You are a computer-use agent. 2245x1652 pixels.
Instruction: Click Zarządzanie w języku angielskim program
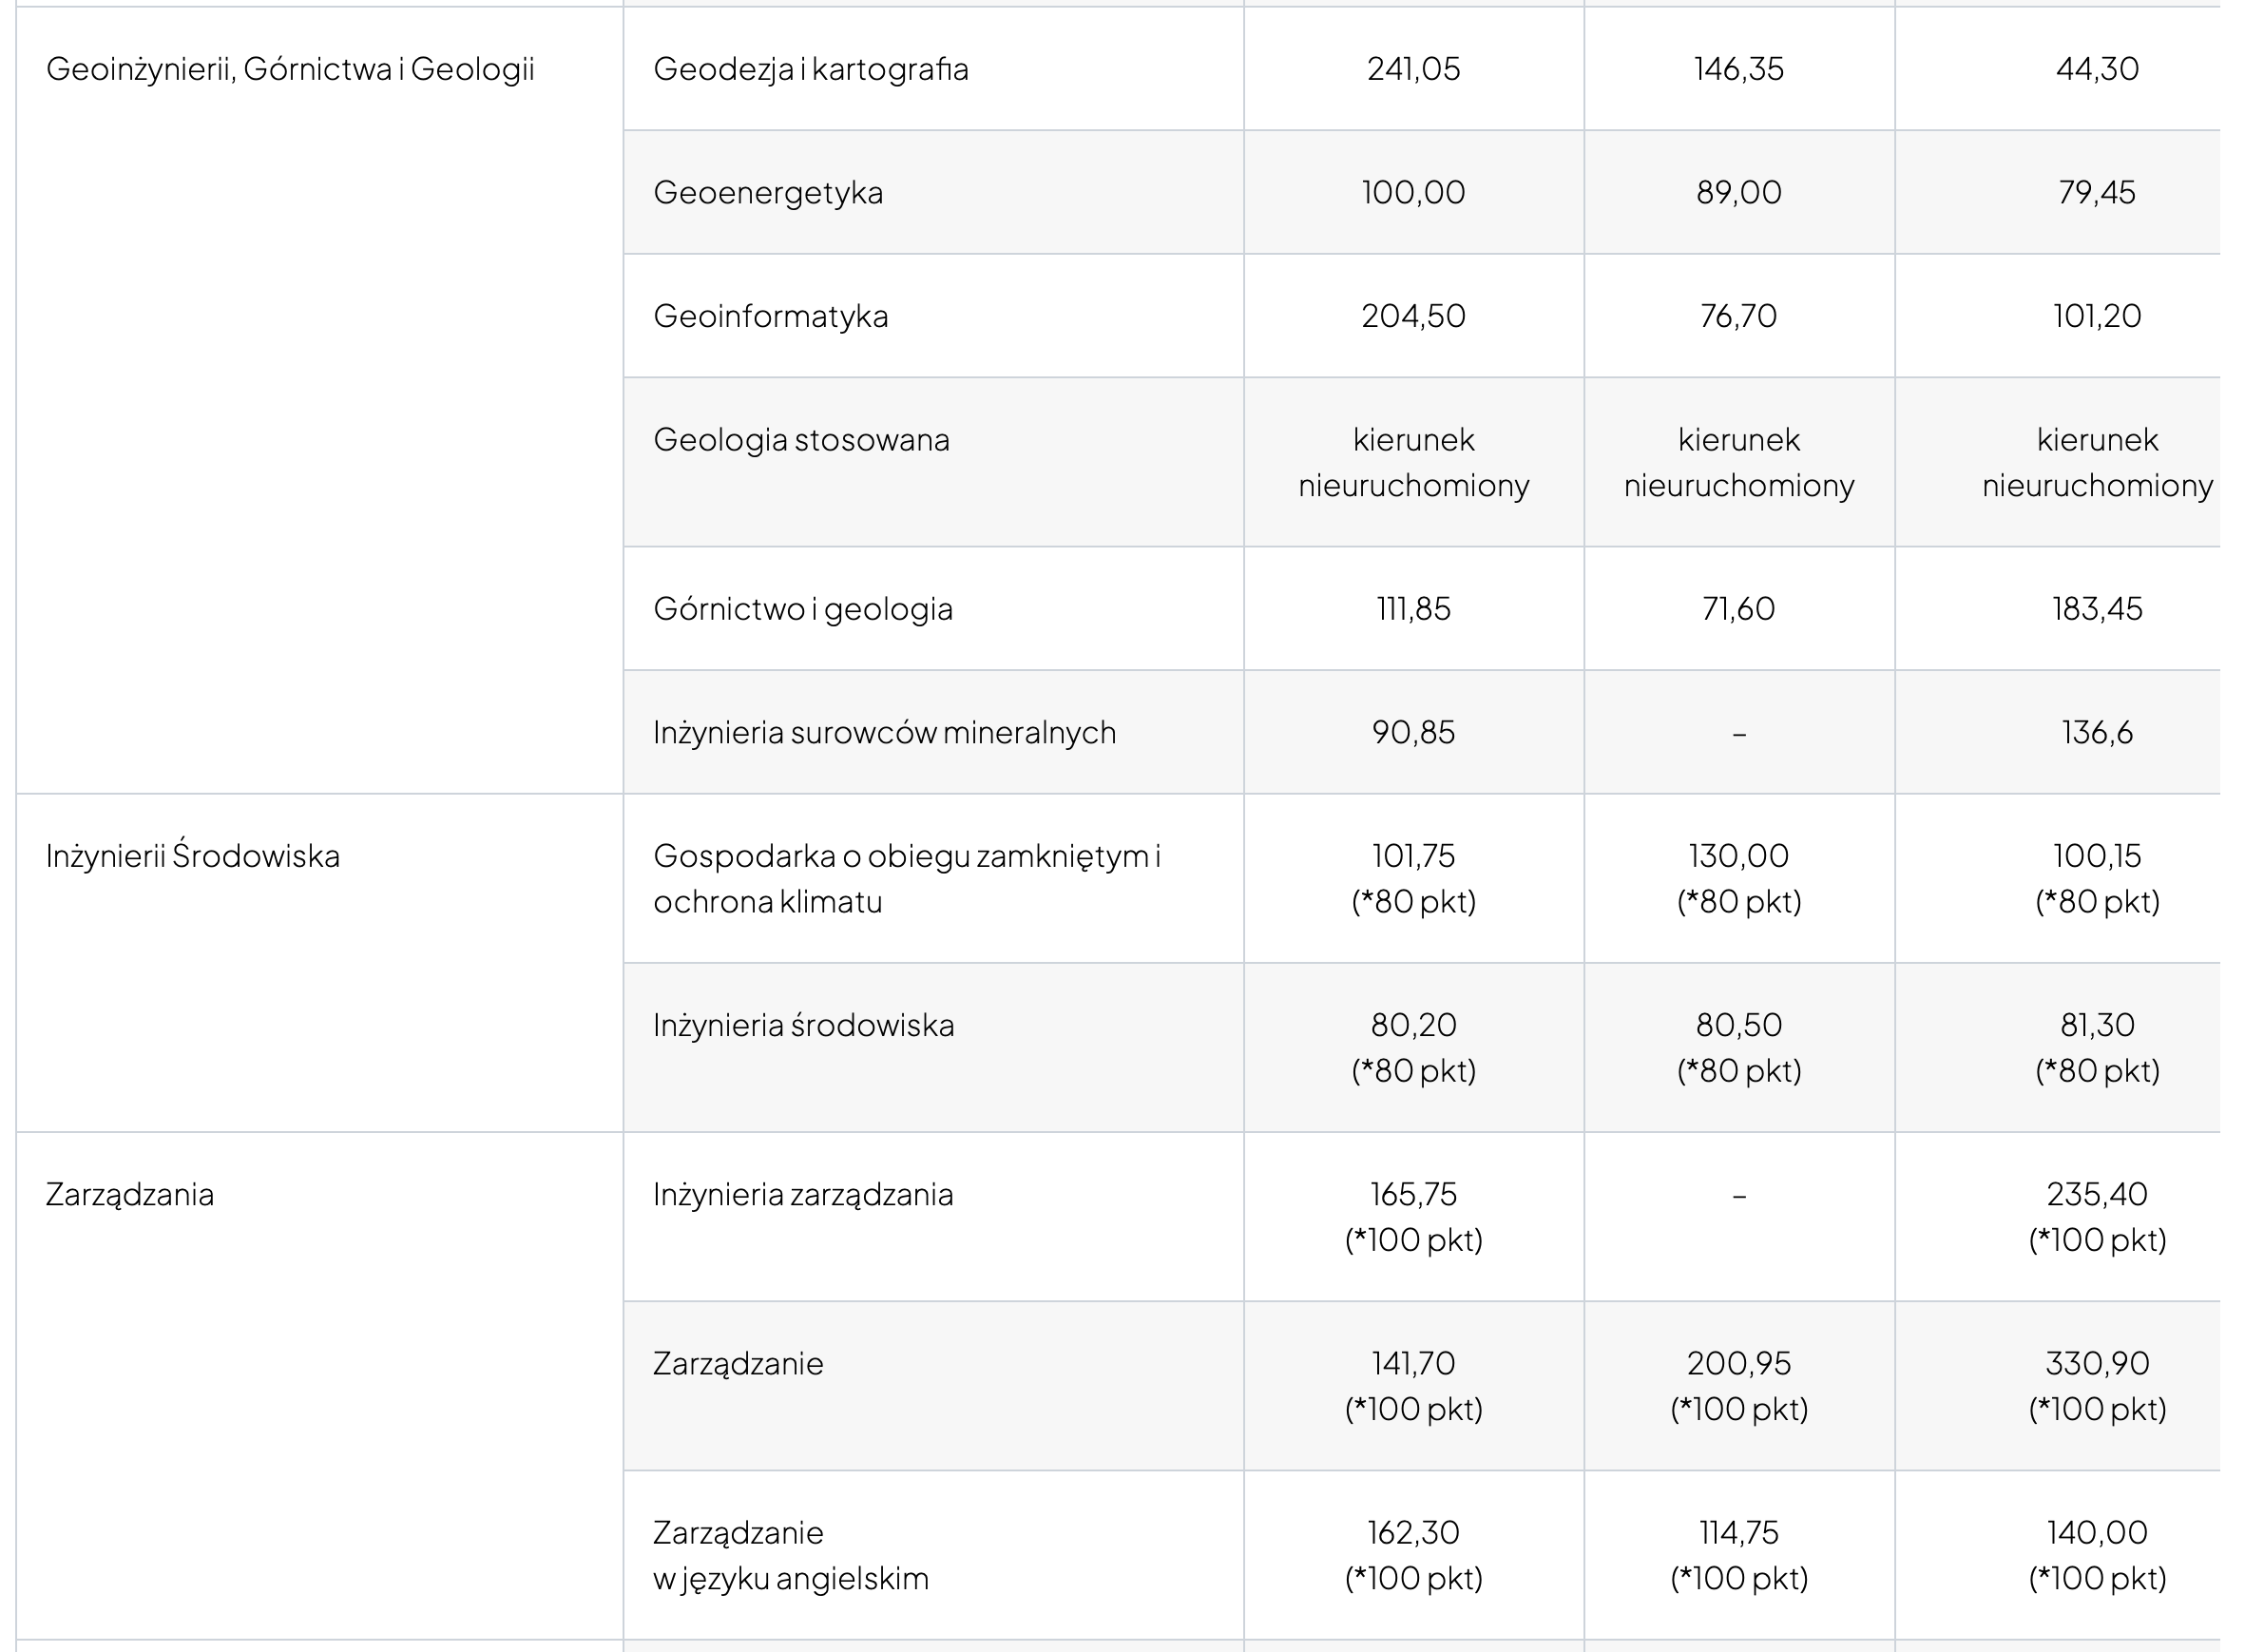point(790,1555)
